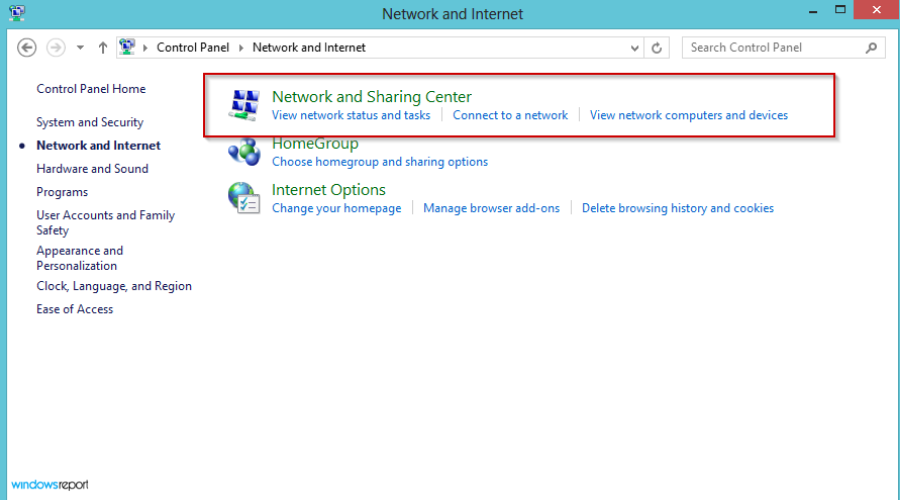
Task: Click Choose homegroup and sharing options
Action: [x=379, y=162]
